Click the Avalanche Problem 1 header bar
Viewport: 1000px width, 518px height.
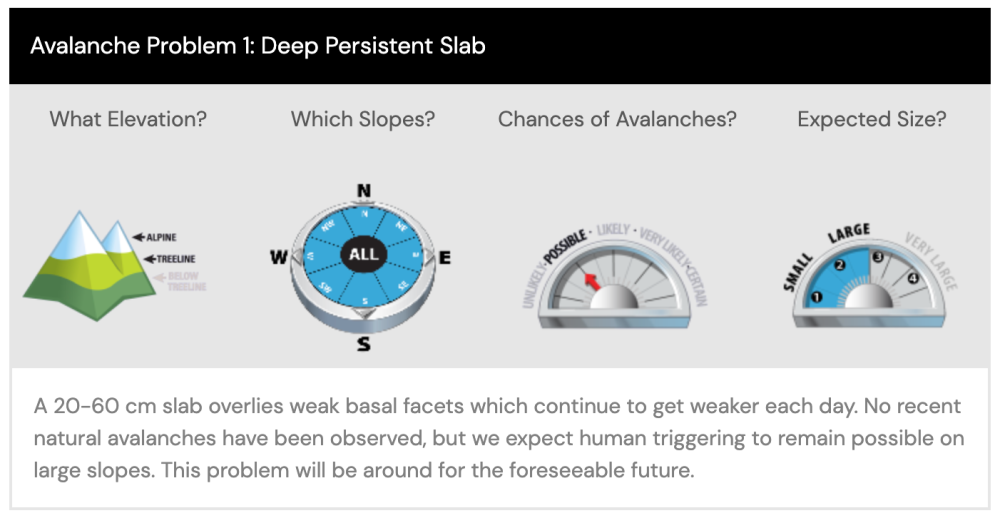[x=499, y=46]
